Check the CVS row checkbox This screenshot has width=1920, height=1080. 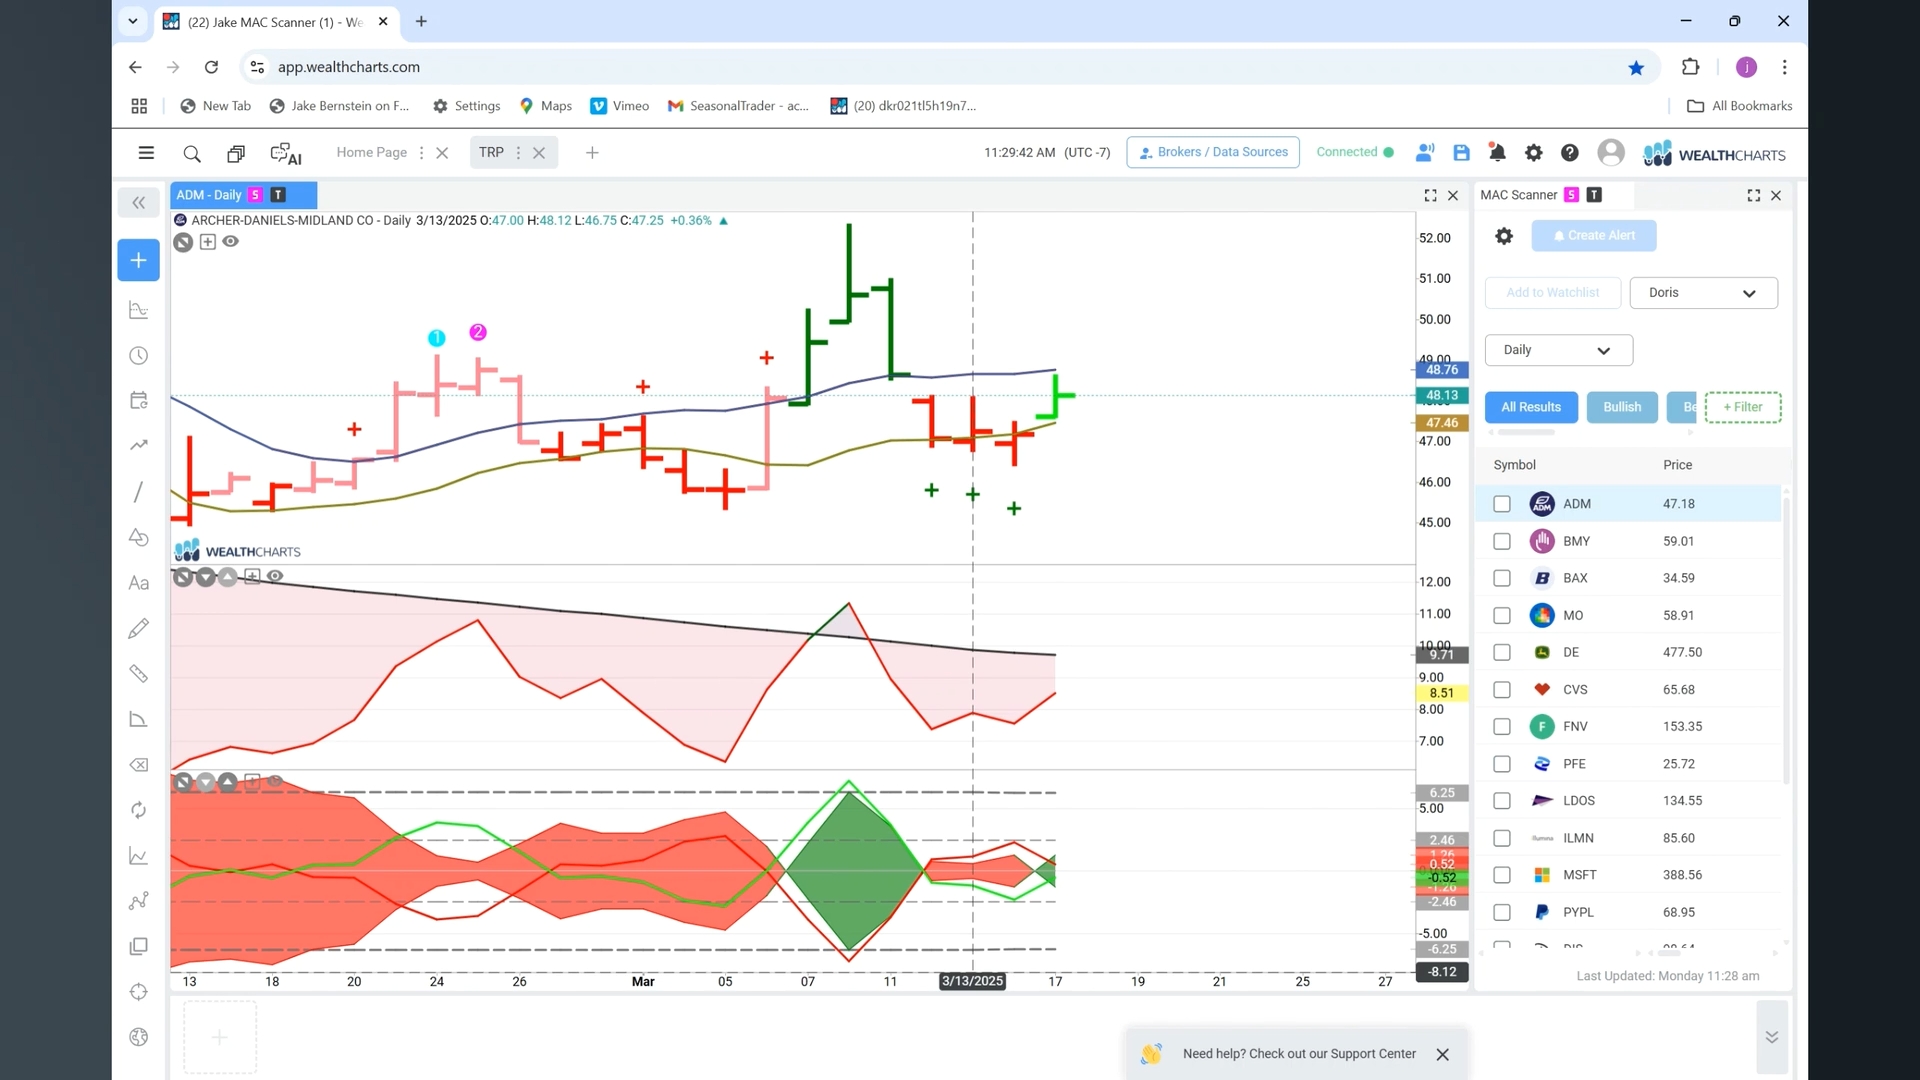click(1502, 690)
